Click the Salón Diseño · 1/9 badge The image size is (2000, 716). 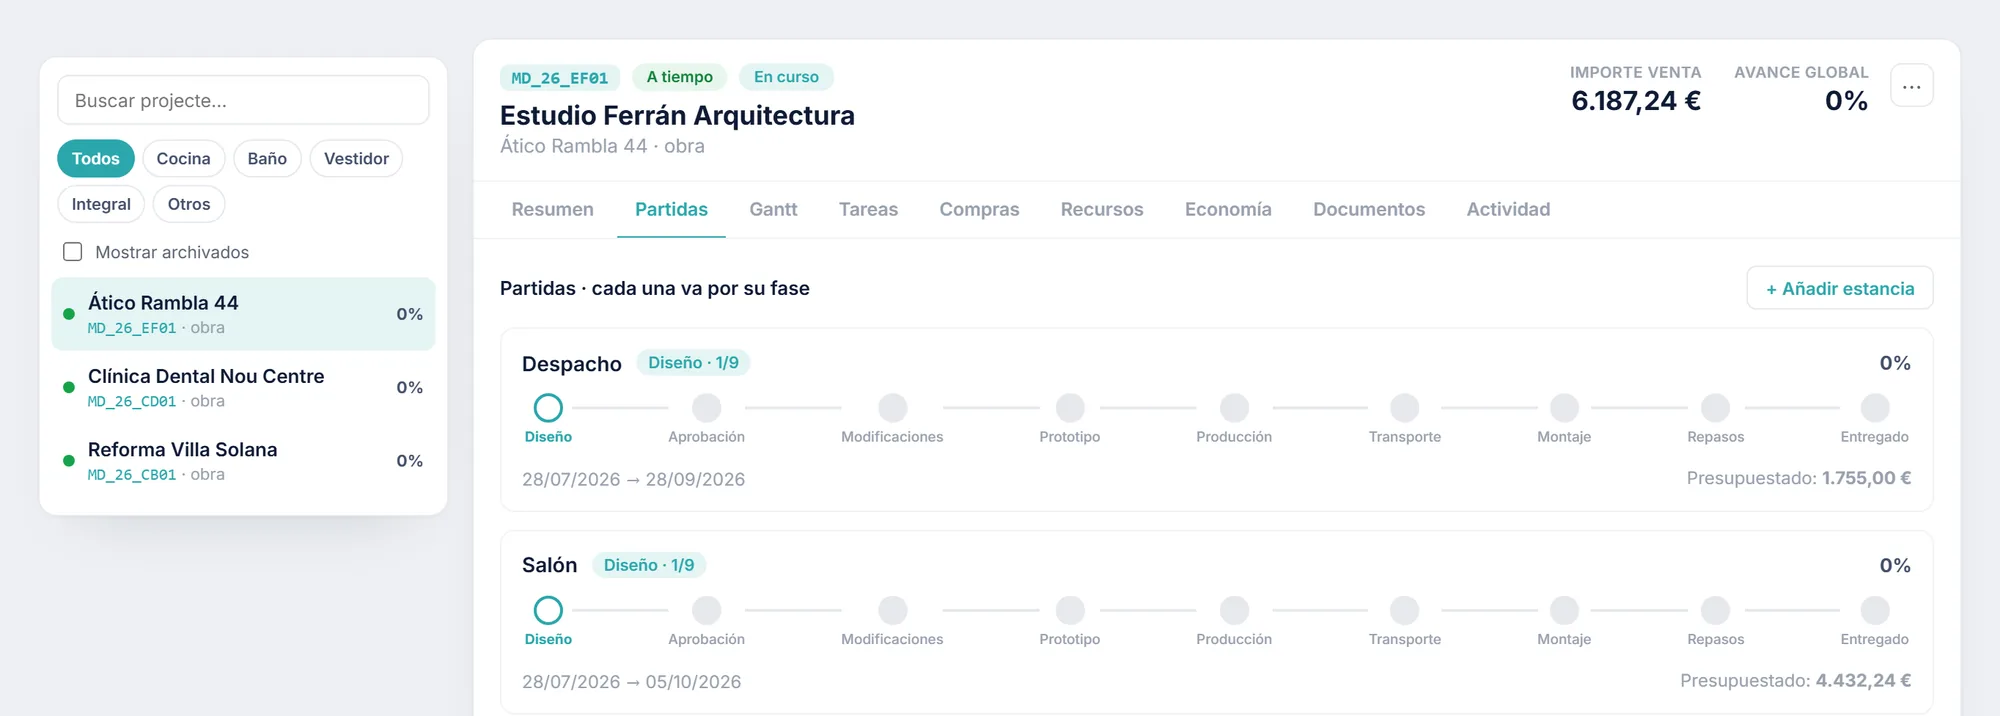pos(649,565)
